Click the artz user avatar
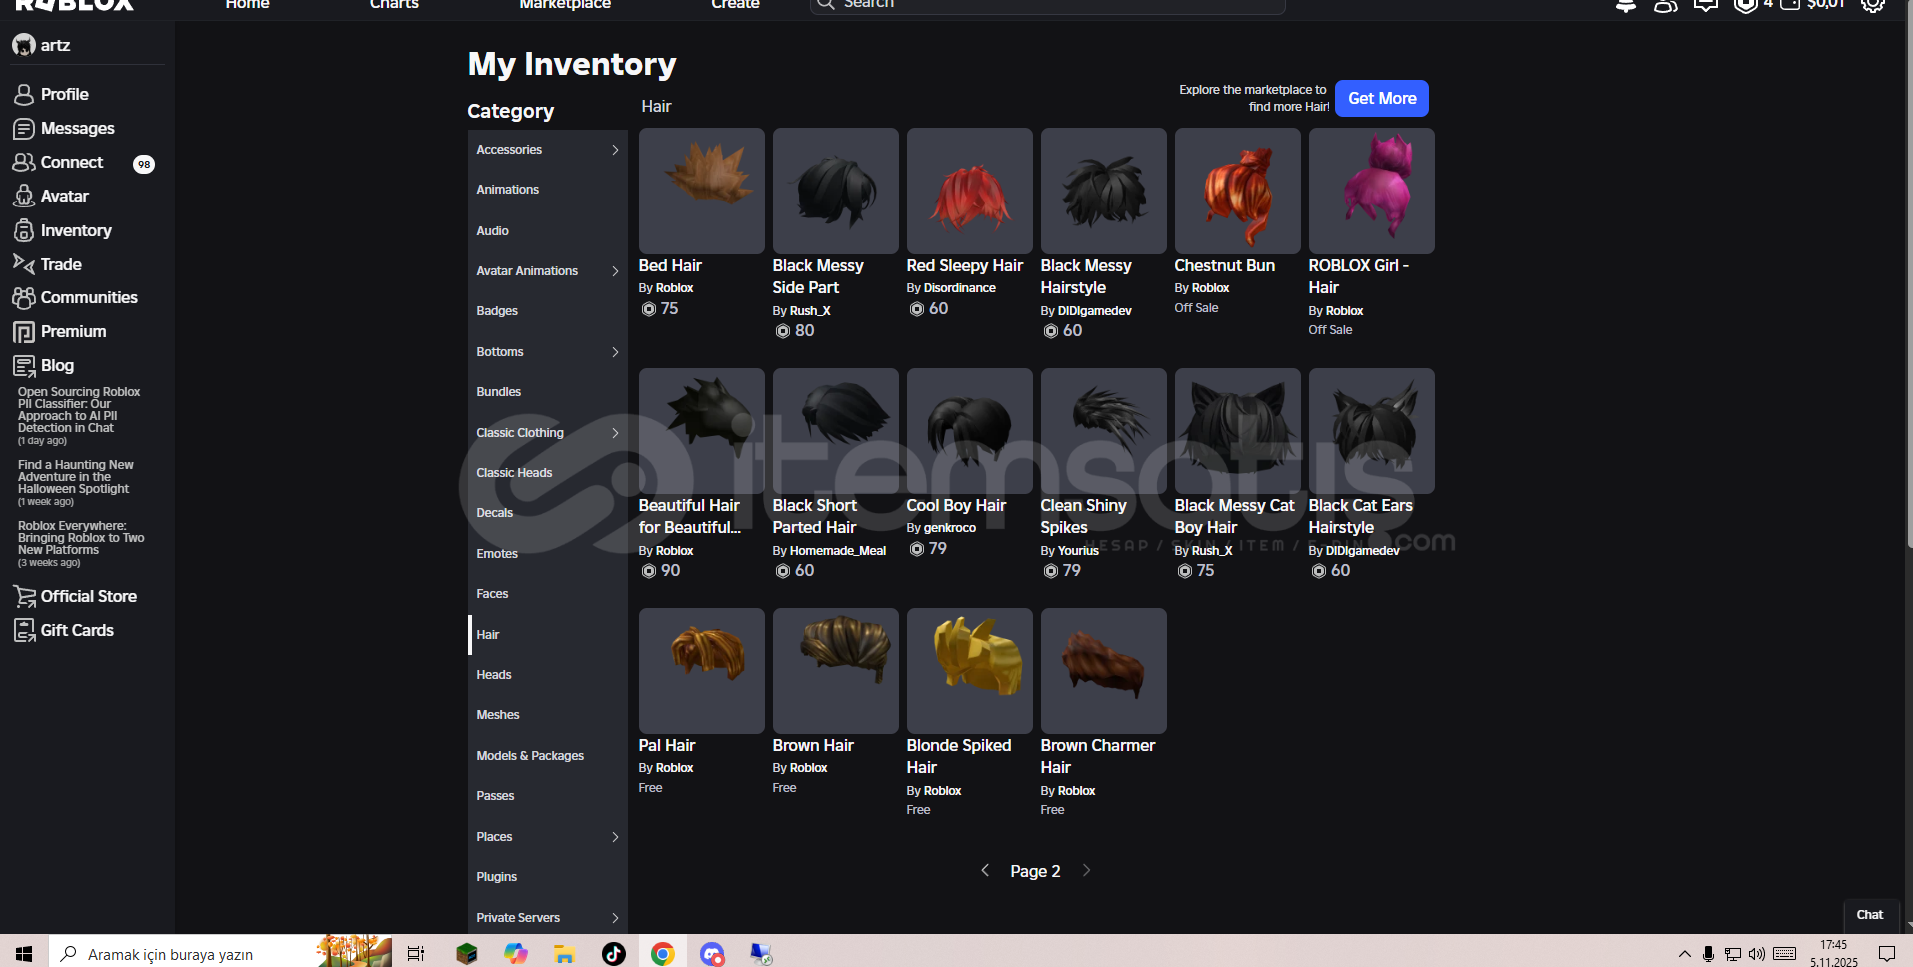Image resolution: width=1913 pixels, height=967 pixels. point(24,45)
